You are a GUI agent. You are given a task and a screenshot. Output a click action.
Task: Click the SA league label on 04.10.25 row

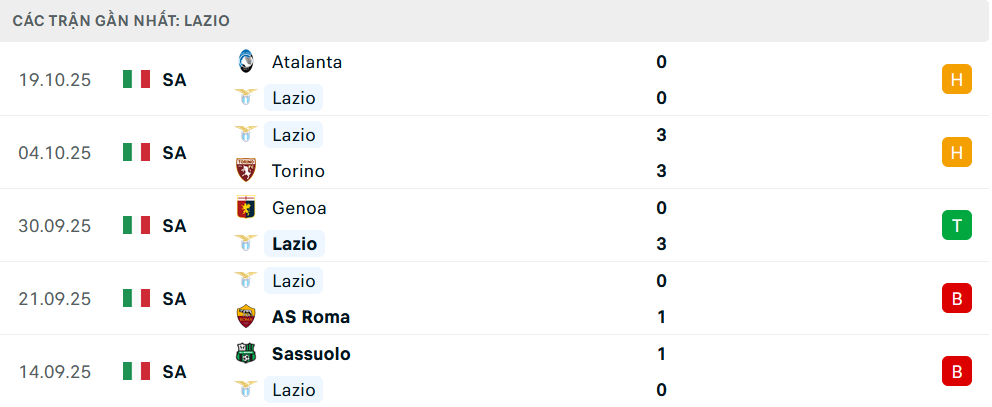[175, 153]
